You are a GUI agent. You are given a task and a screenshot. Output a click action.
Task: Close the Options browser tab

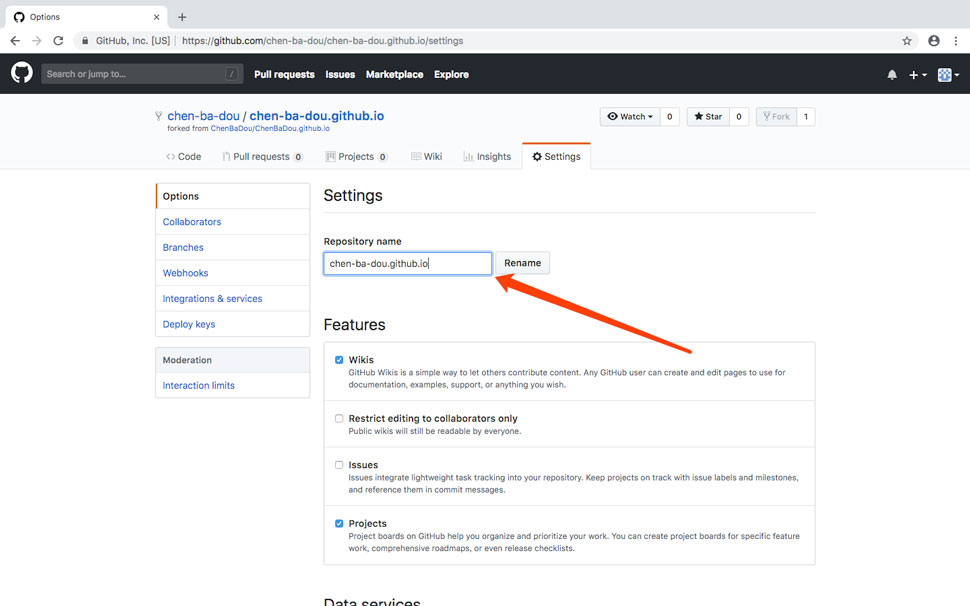coord(157,17)
